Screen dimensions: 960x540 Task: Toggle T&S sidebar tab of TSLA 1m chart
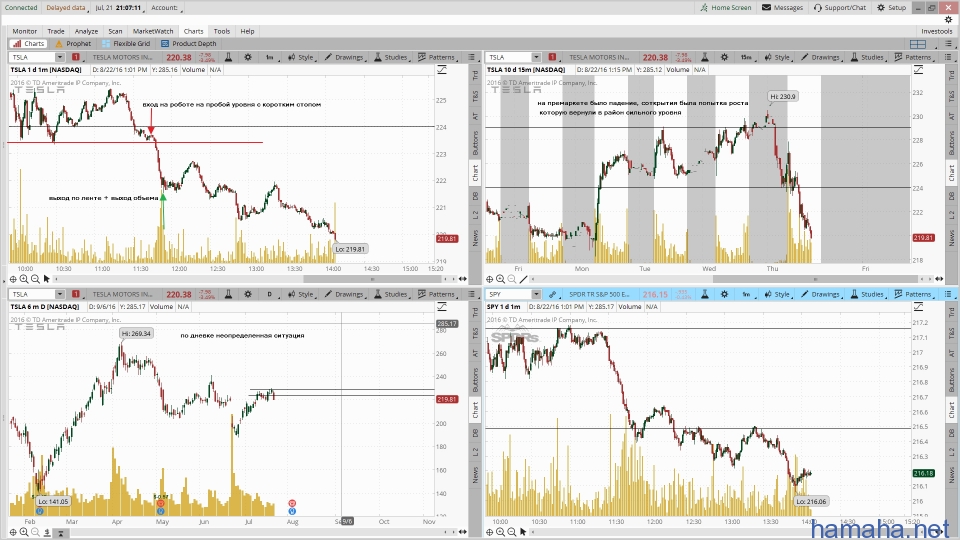point(475,96)
